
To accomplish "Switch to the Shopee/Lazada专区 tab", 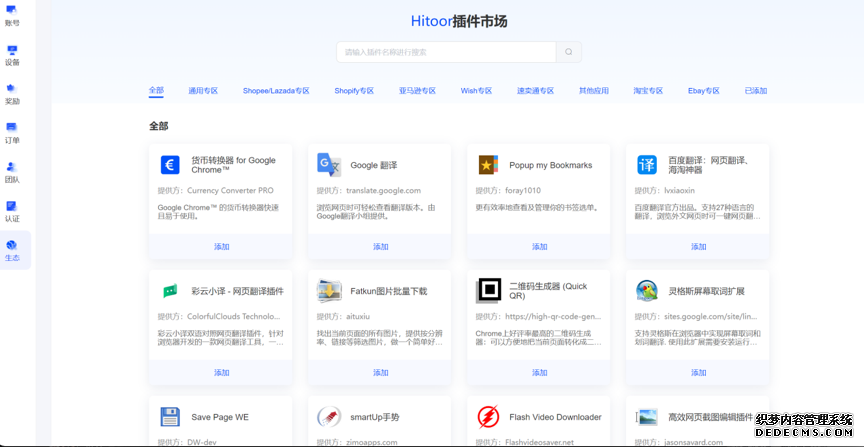I will 276,91.
